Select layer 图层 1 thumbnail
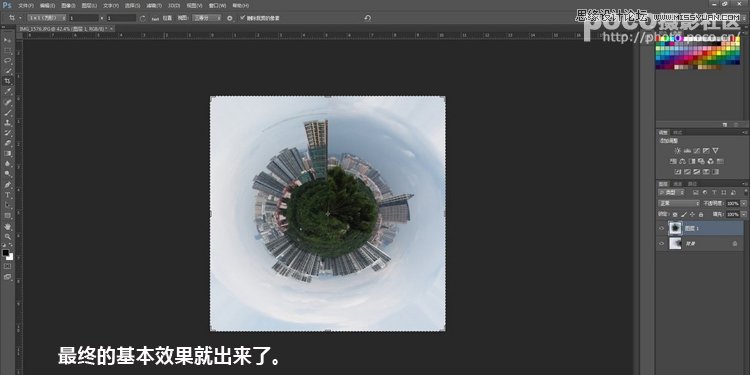This screenshot has height=375, width=750. pyautogui.click(x=674, y=228)
